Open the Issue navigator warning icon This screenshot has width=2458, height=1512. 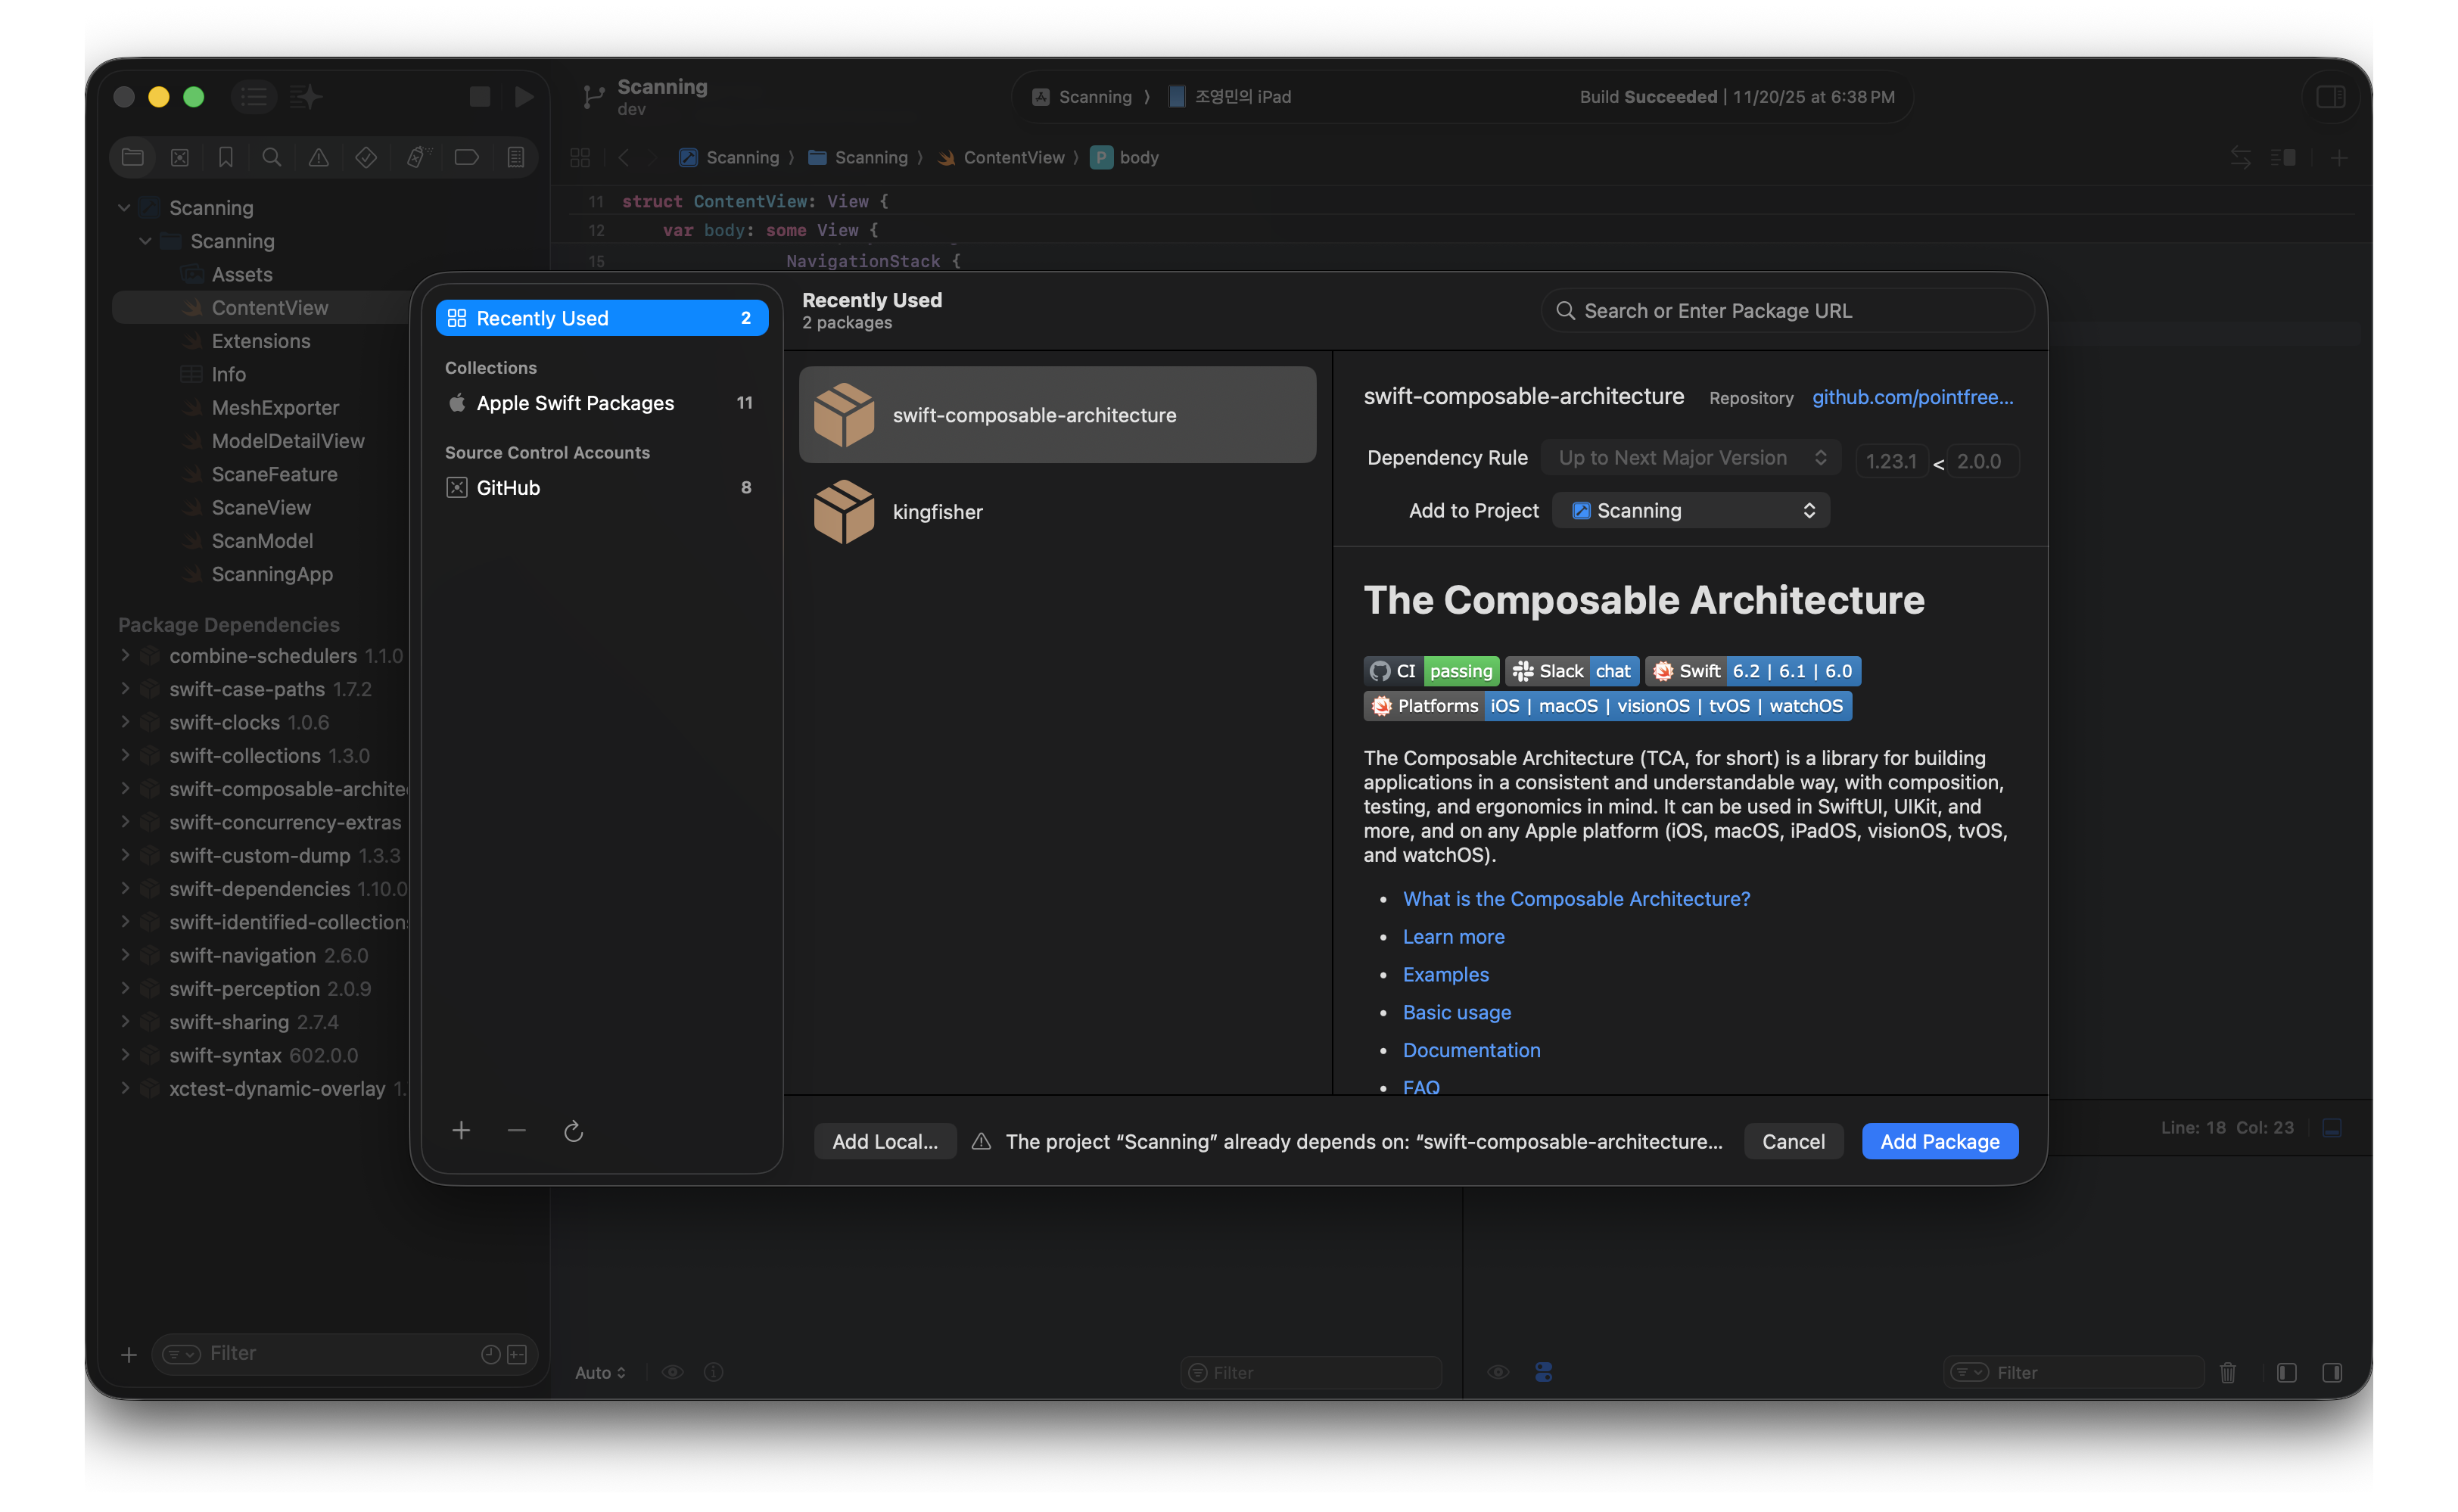pyautogui.click(x=318, y=157)
